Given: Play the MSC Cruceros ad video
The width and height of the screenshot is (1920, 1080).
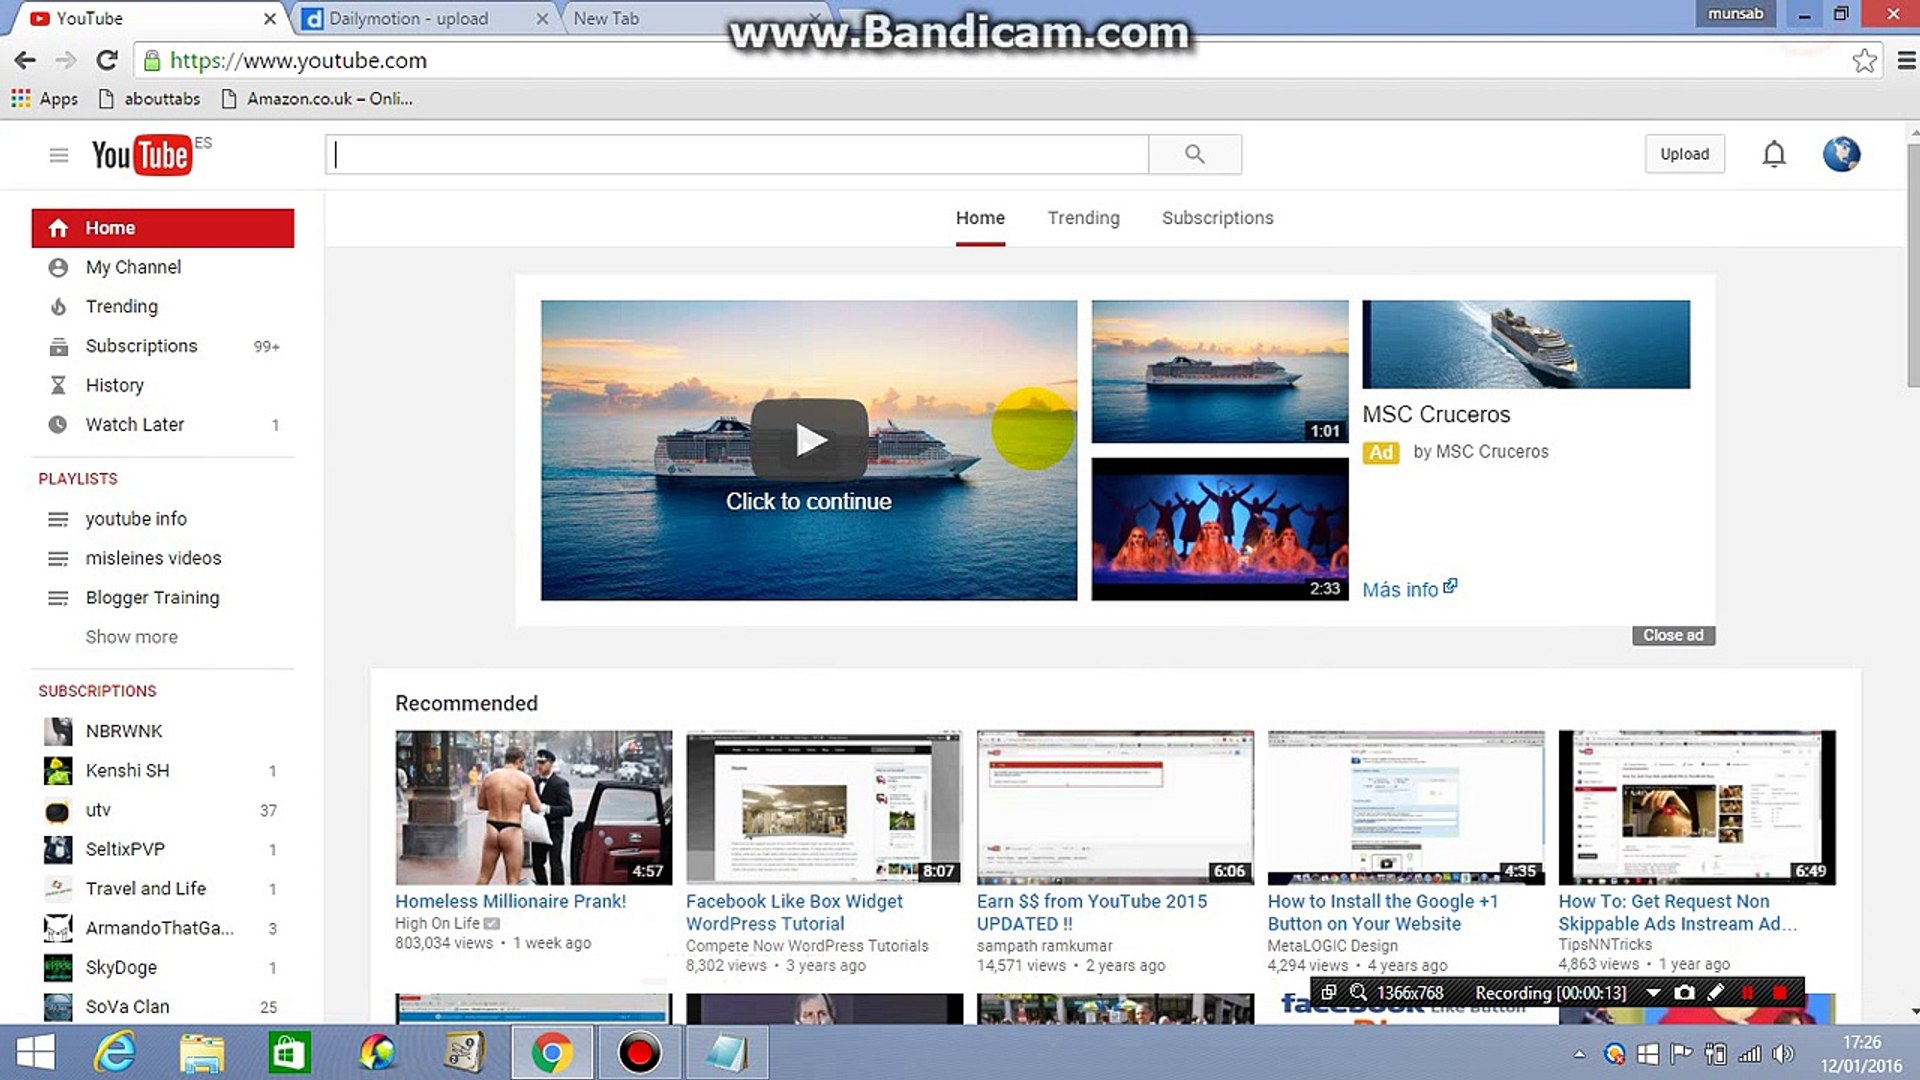Looking at the screenshot, I should pyautogui.click(x=809, y=440).
